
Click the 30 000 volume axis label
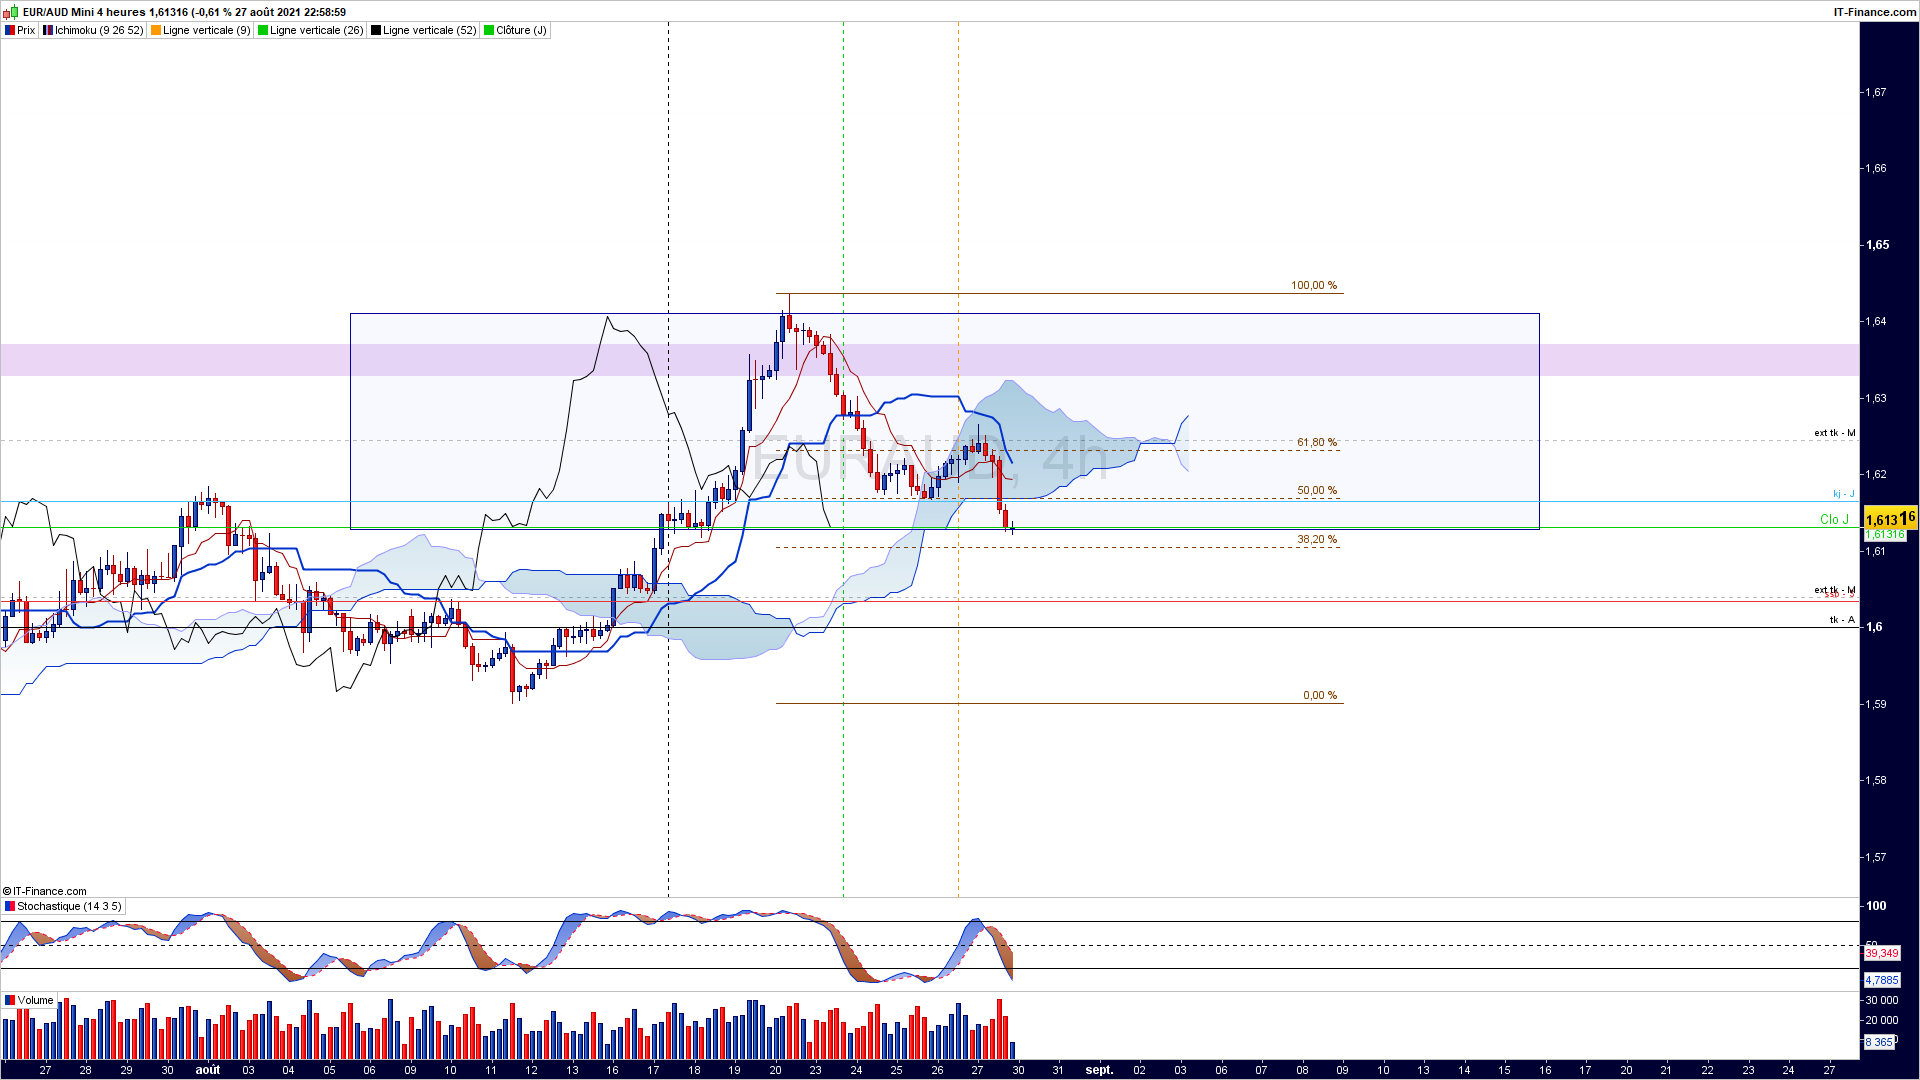tap(1882, 1000)
